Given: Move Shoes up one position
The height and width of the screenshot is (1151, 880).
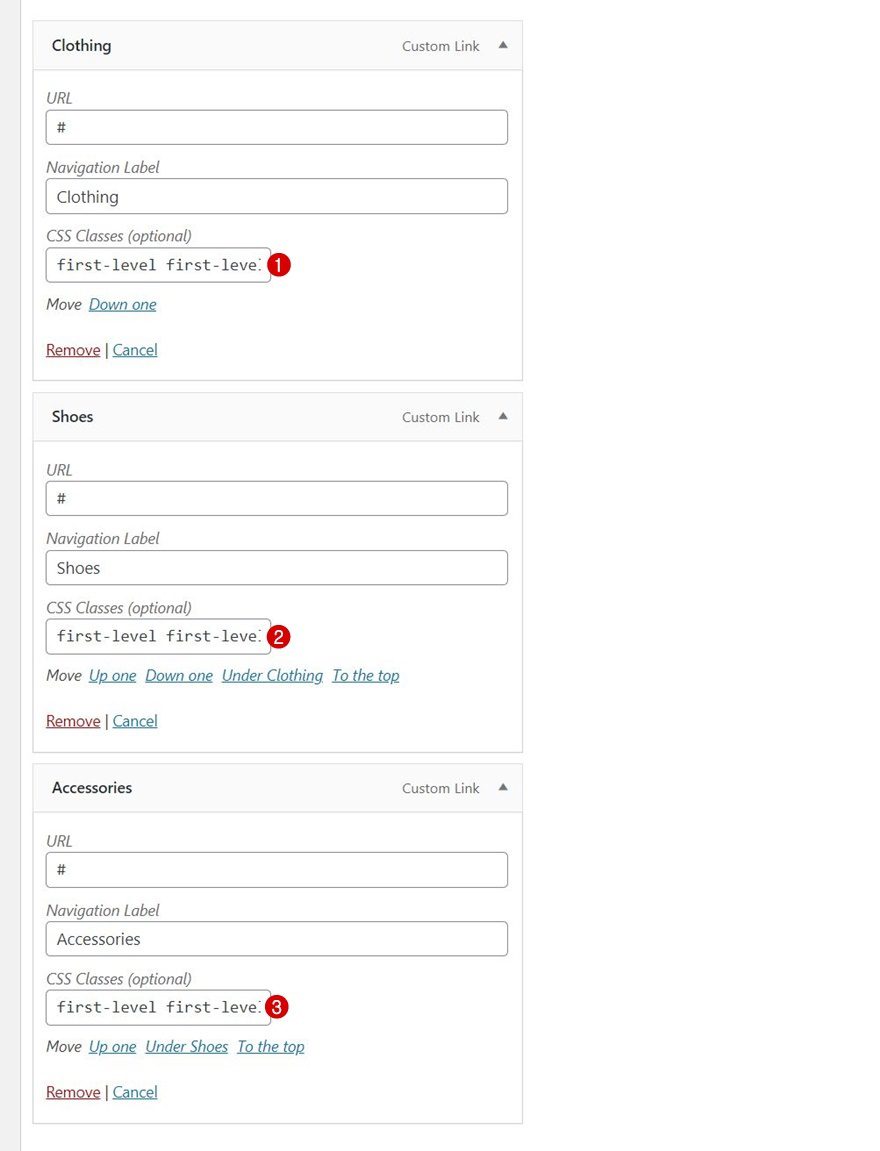Looking at the screenshot, I should click(x=112, y=675).
